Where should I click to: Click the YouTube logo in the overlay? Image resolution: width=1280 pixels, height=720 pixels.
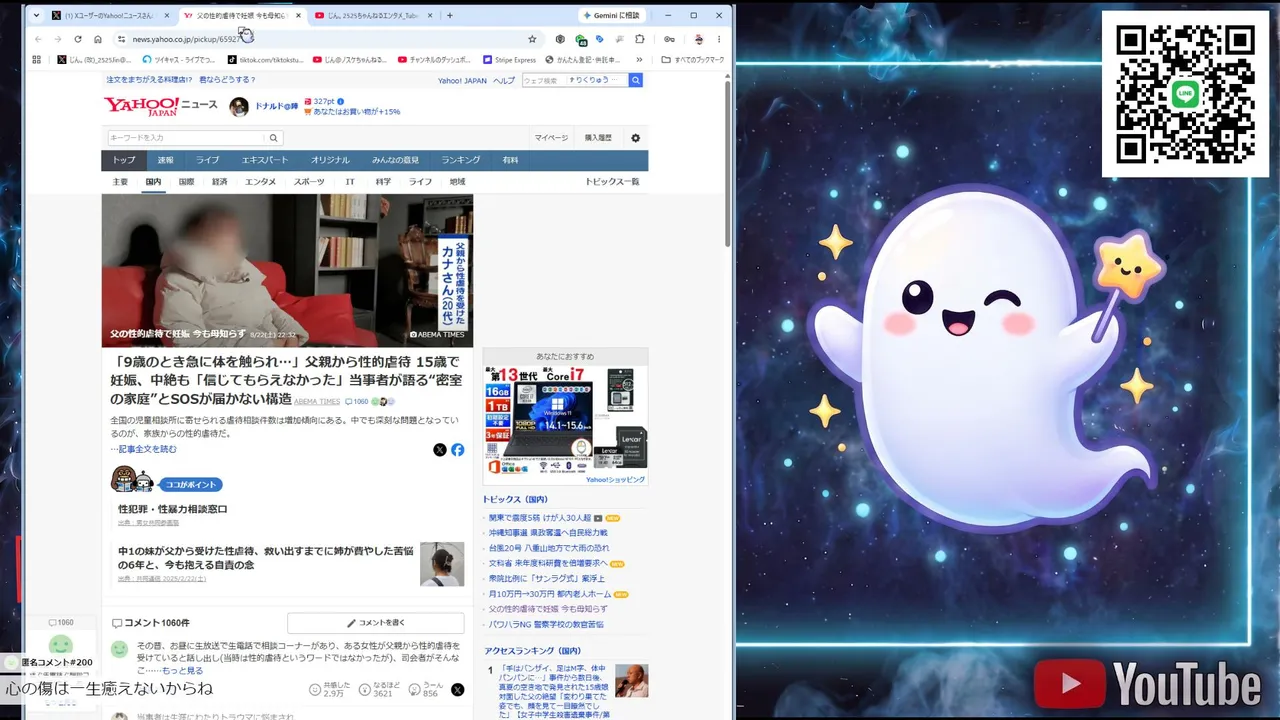[1147, 685]
